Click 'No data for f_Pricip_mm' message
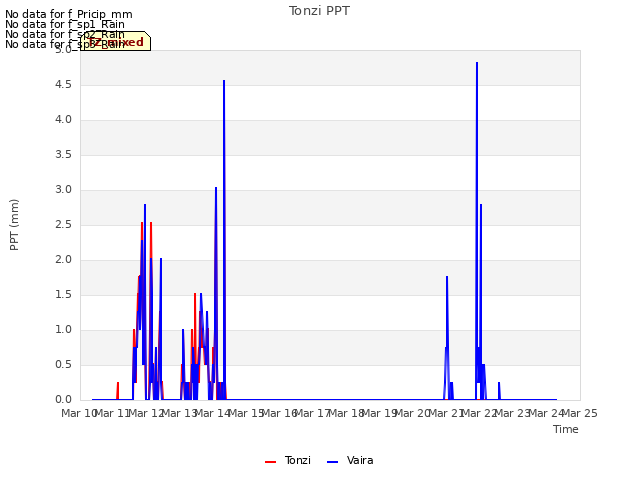Viewport: 640px width, 480px height. tap(69, 14)
